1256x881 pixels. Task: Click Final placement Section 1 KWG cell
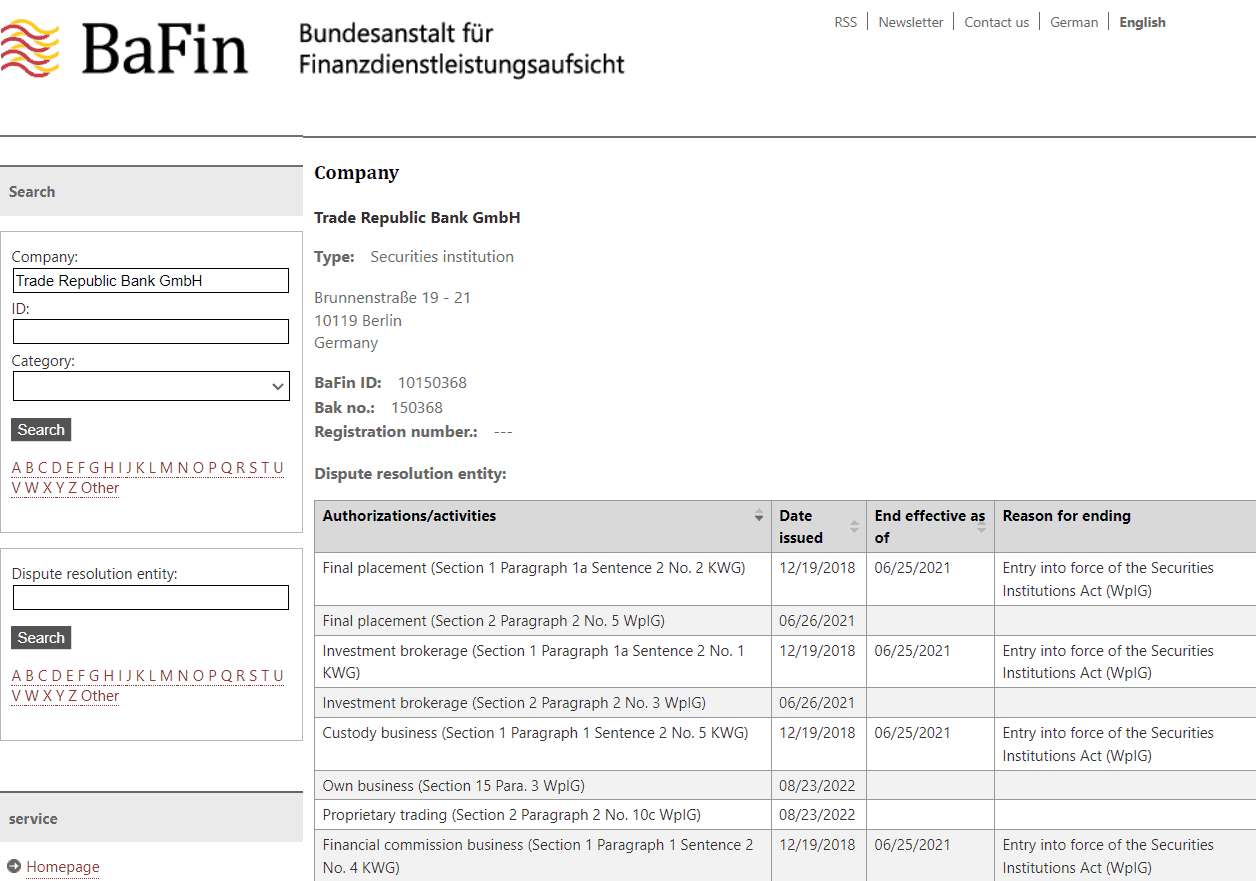[x=543, y=579]
